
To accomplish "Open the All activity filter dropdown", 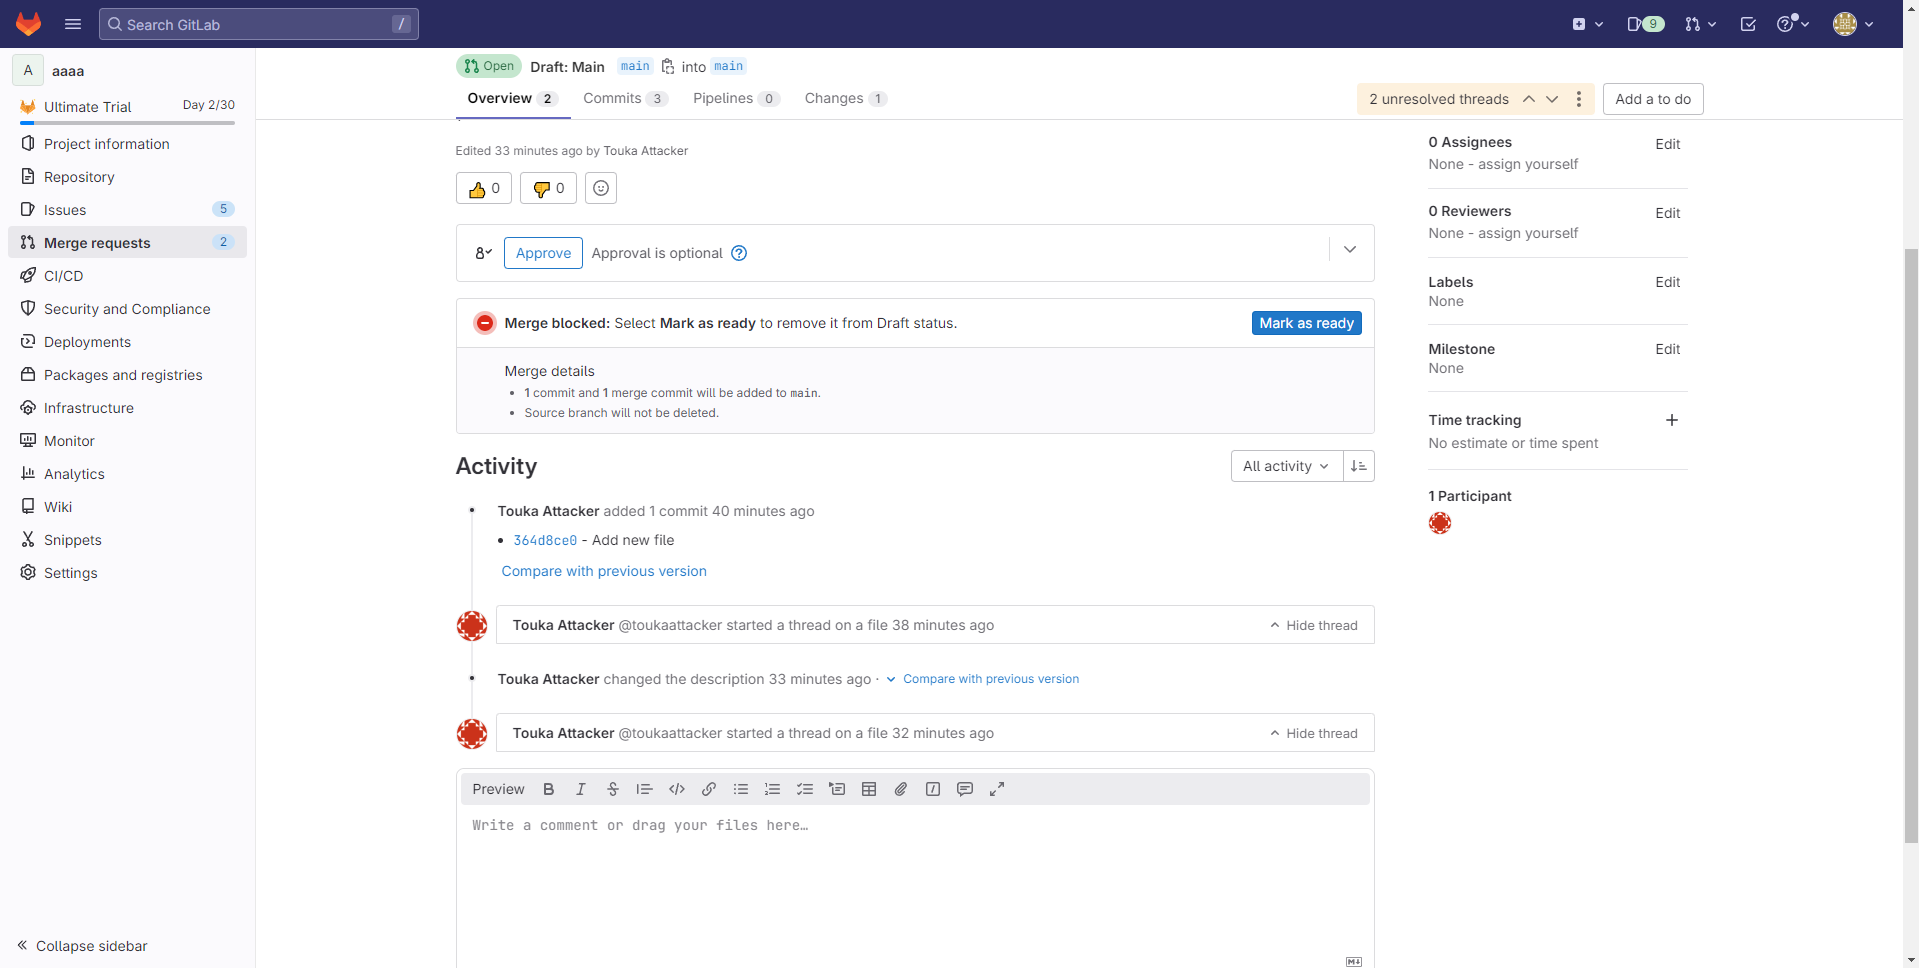I will tap(1286, 466).
